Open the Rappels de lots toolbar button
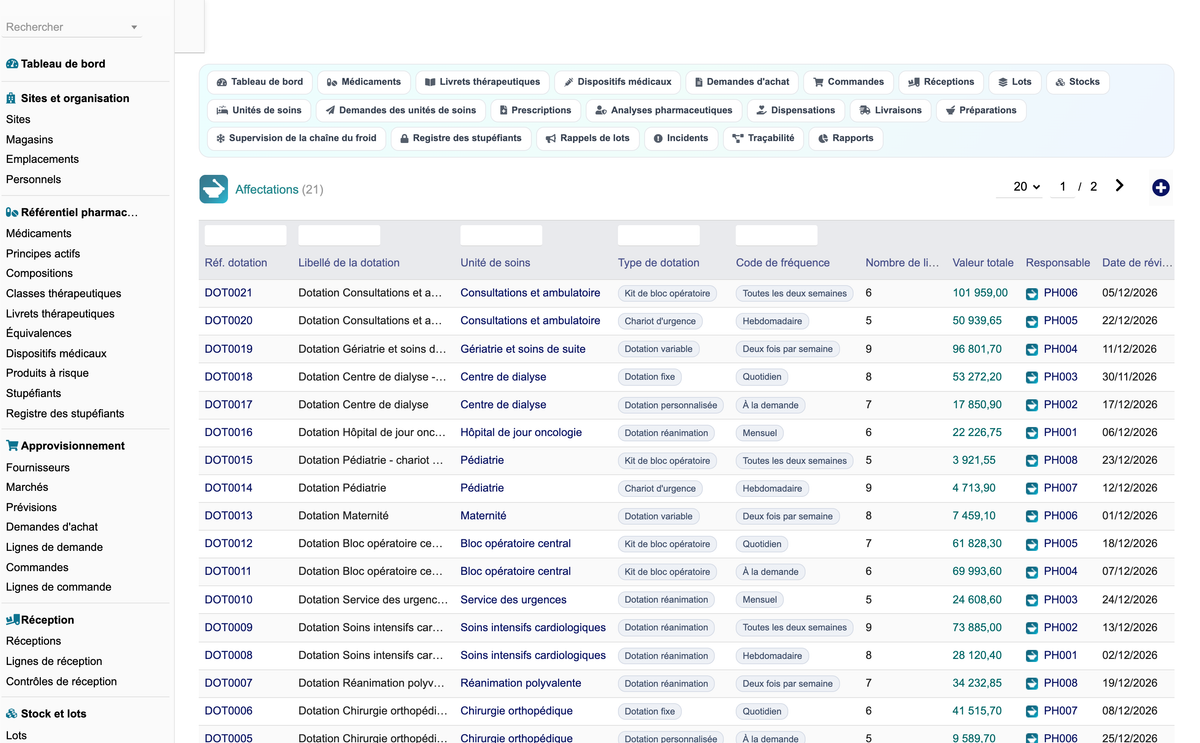 pos(587,138)
